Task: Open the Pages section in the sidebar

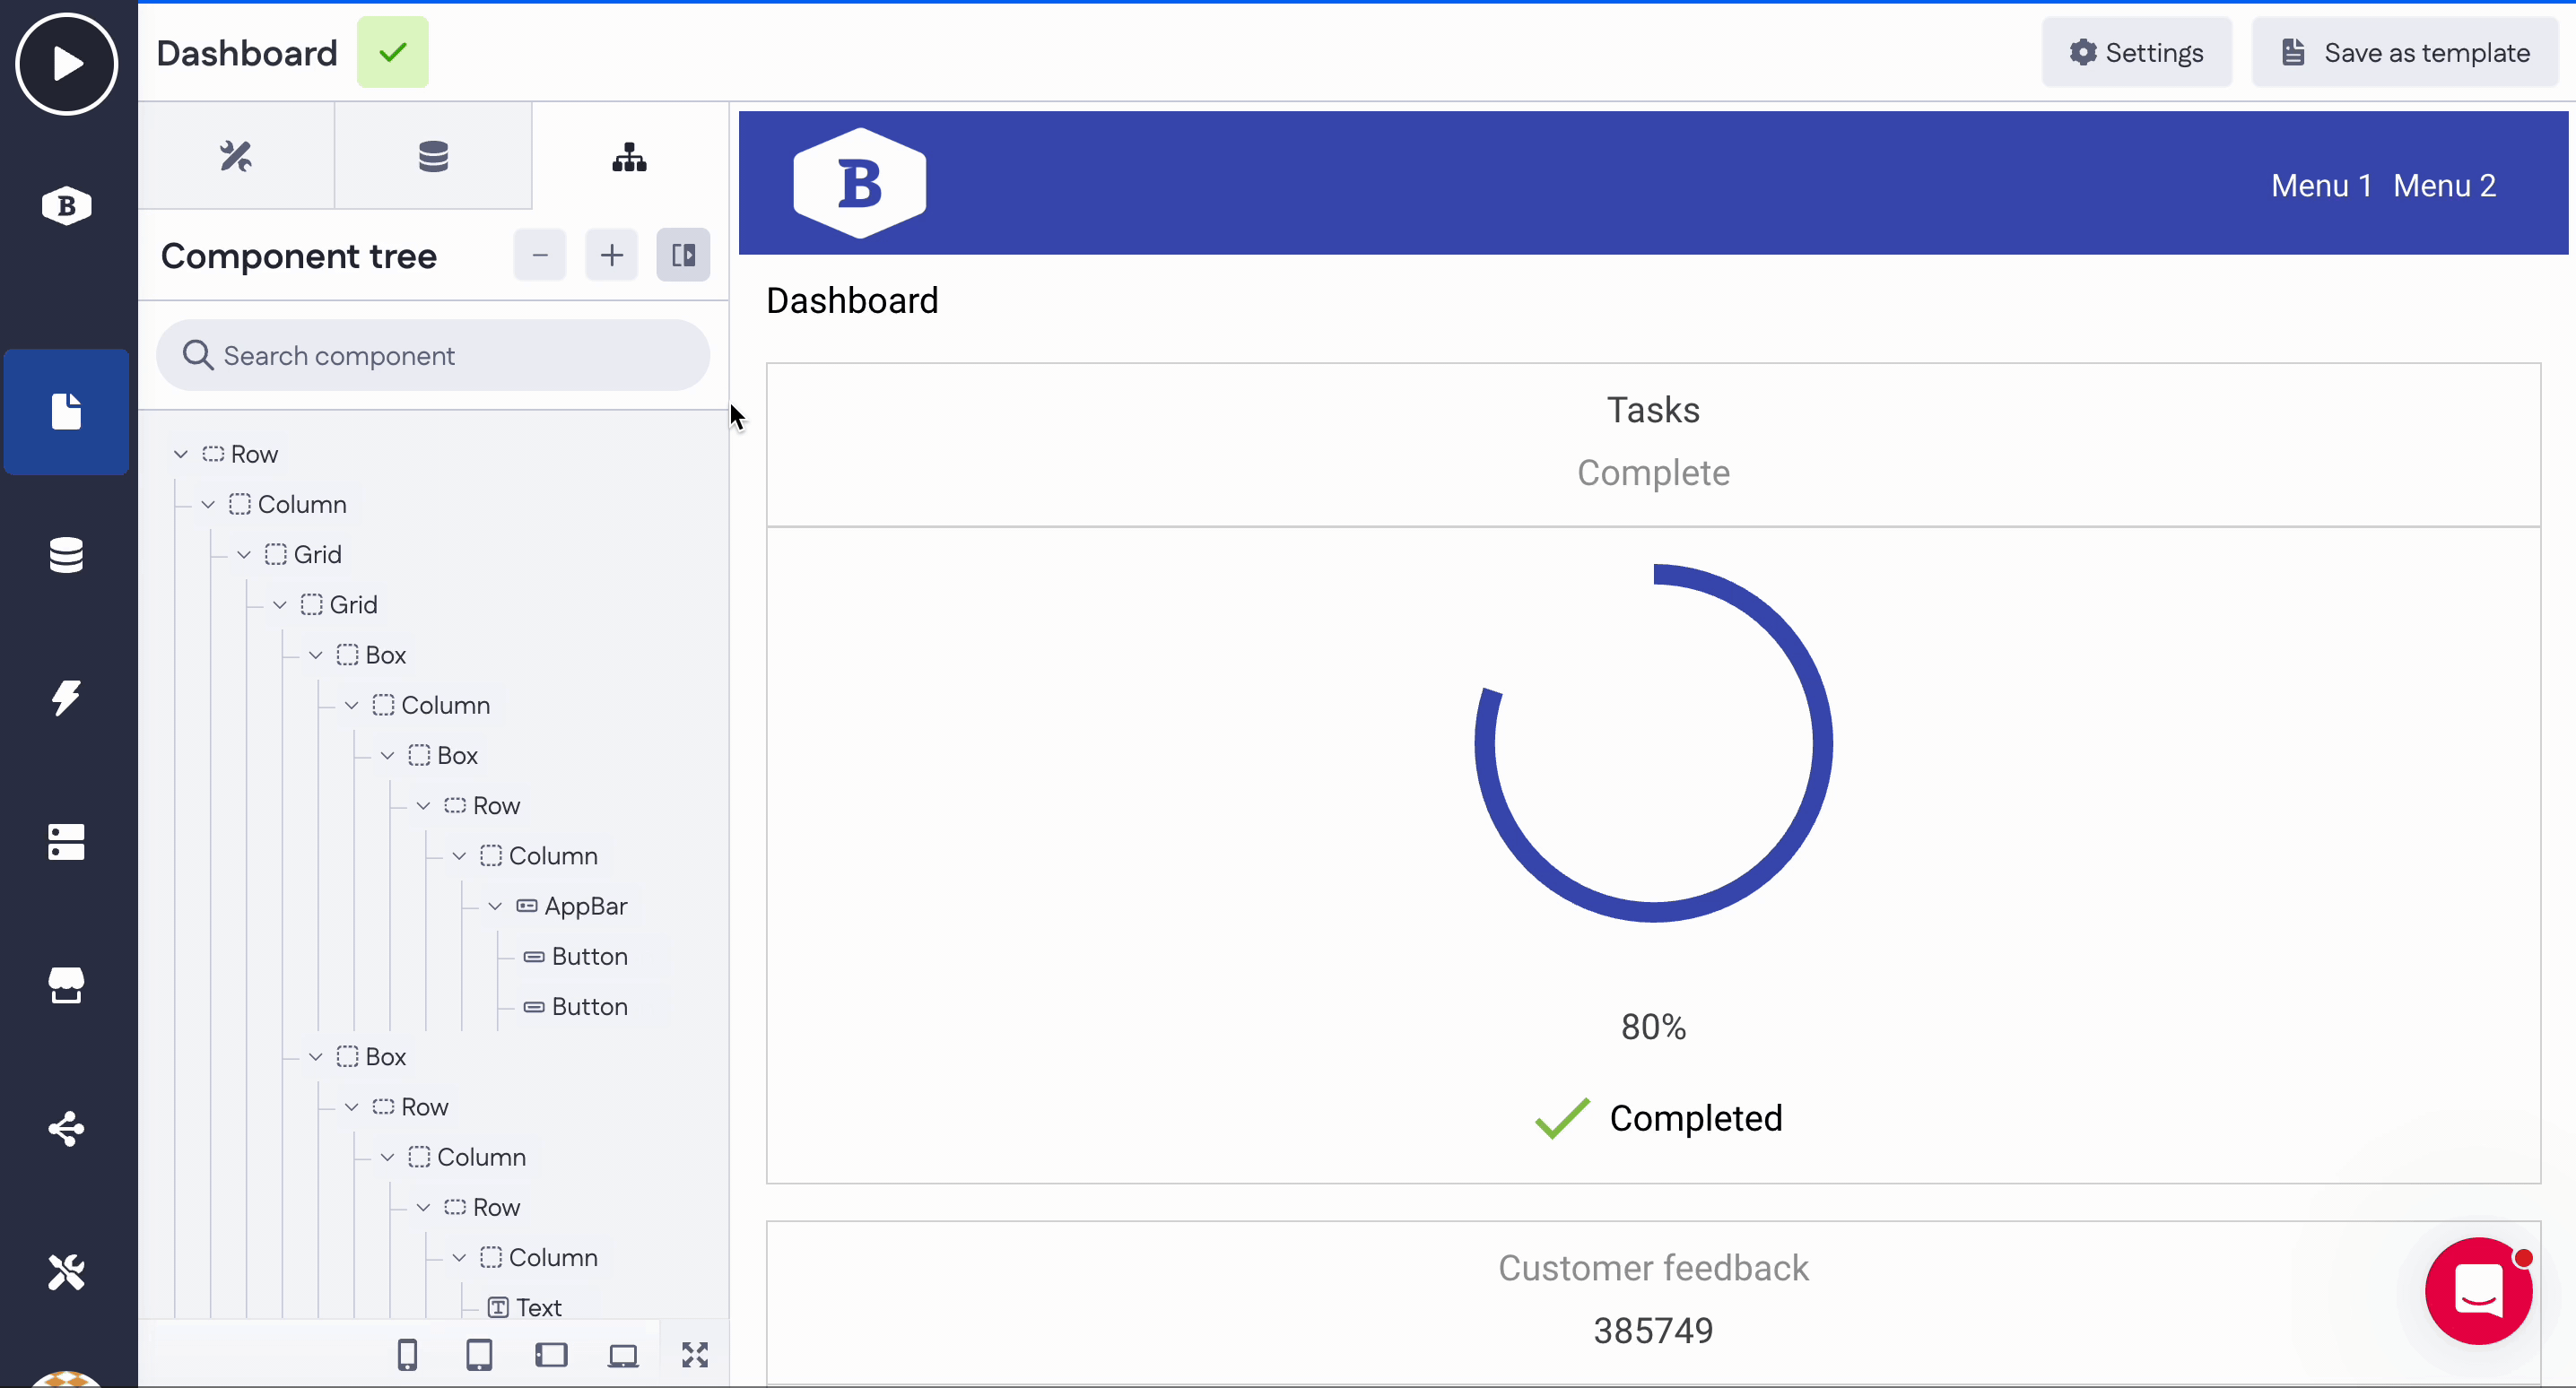Action: 67,412
